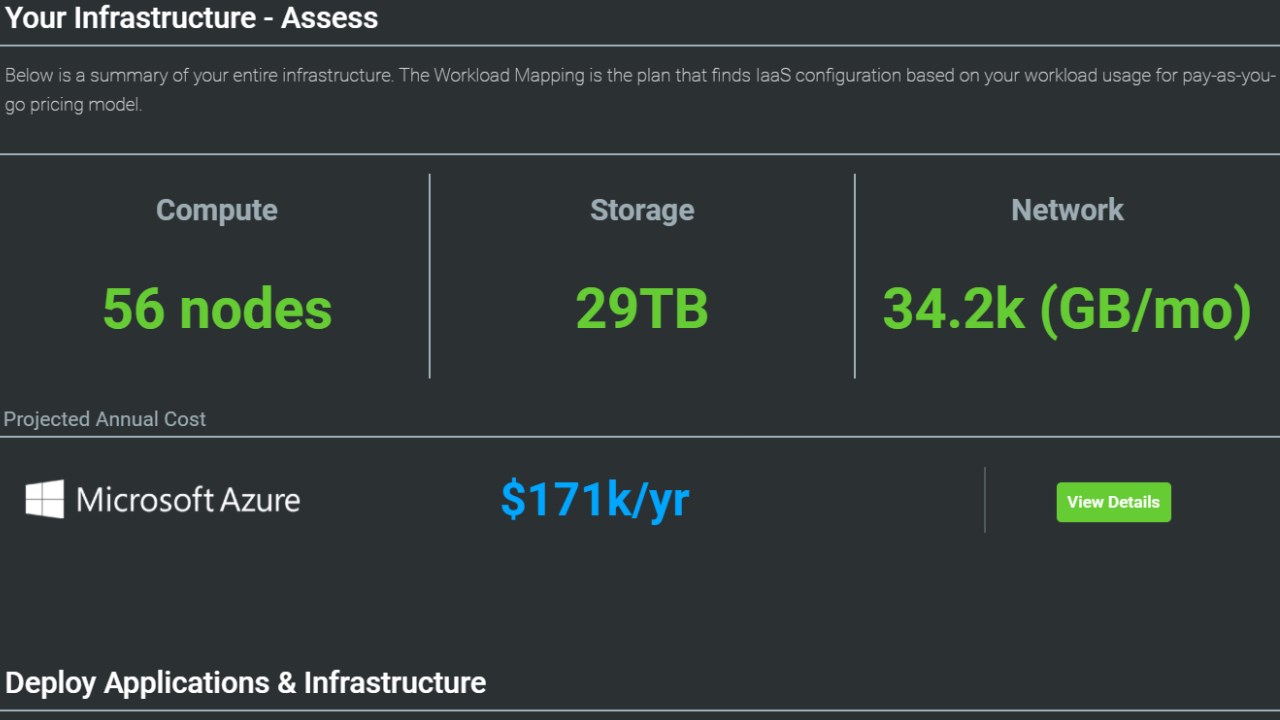Click the Projected Annual Cost label
Viewport: 1280px width, 720px height.
pos(105,419)
